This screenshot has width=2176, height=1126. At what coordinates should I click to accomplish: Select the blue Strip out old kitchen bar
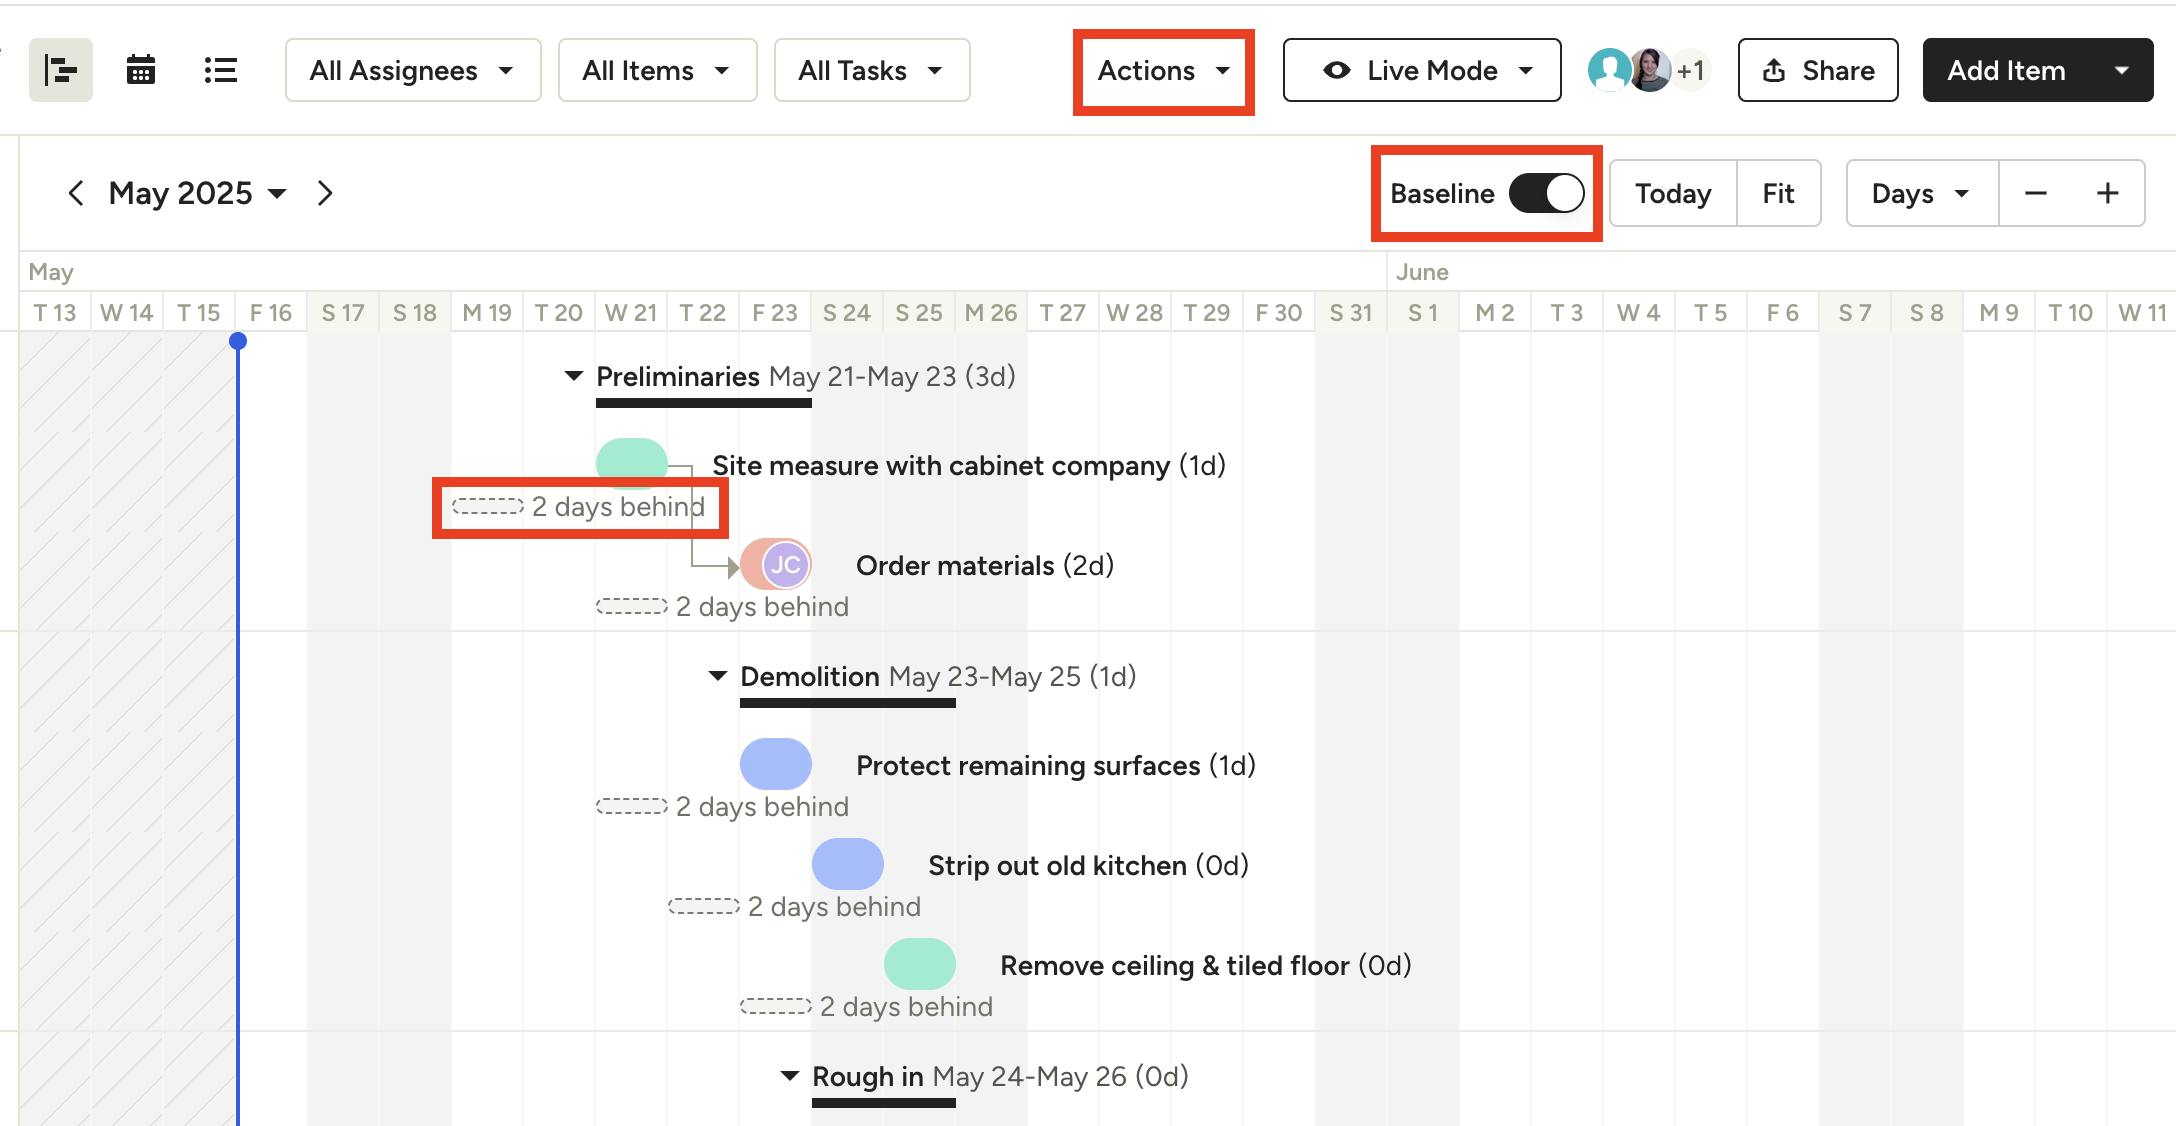847,864
